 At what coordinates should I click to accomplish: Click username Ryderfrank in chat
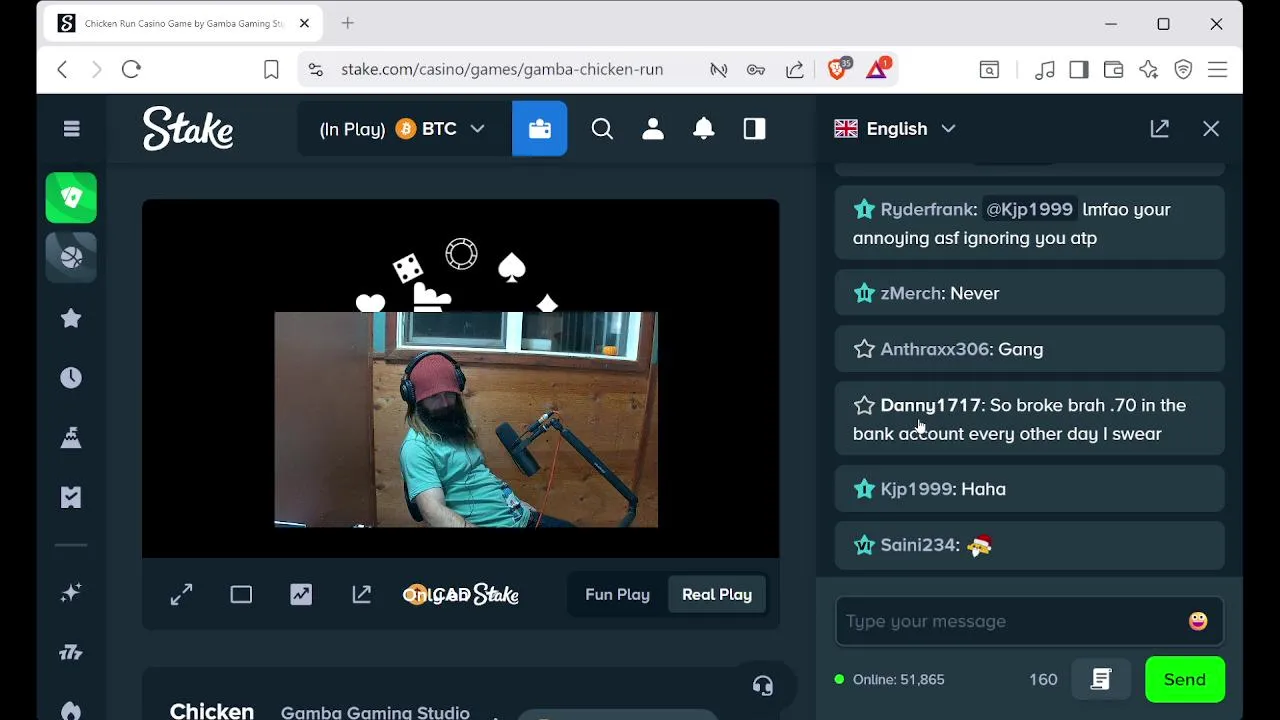[926, 210]
